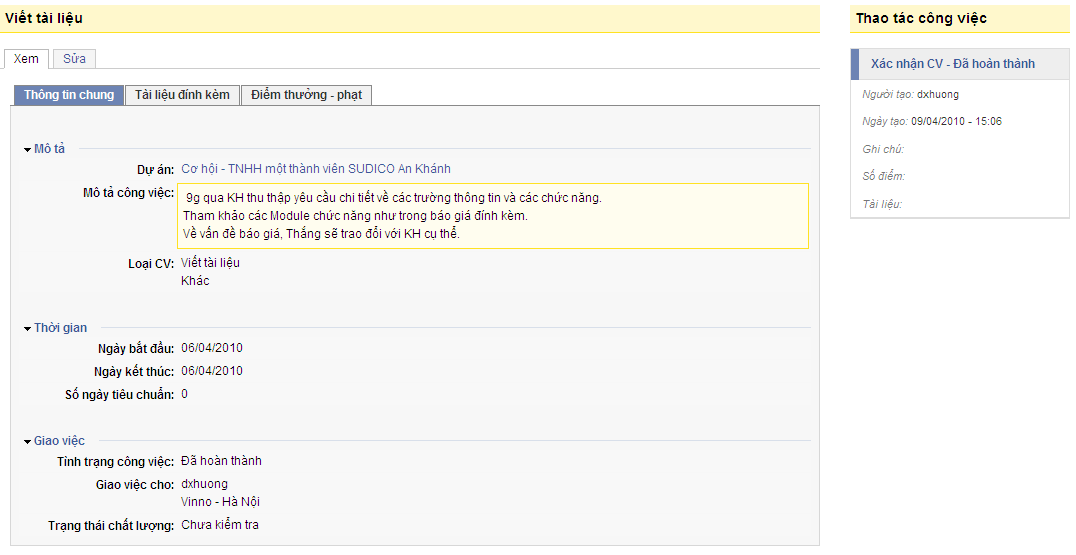Click the Giao việc section title

pyautogui.click(x=59, y=441)
